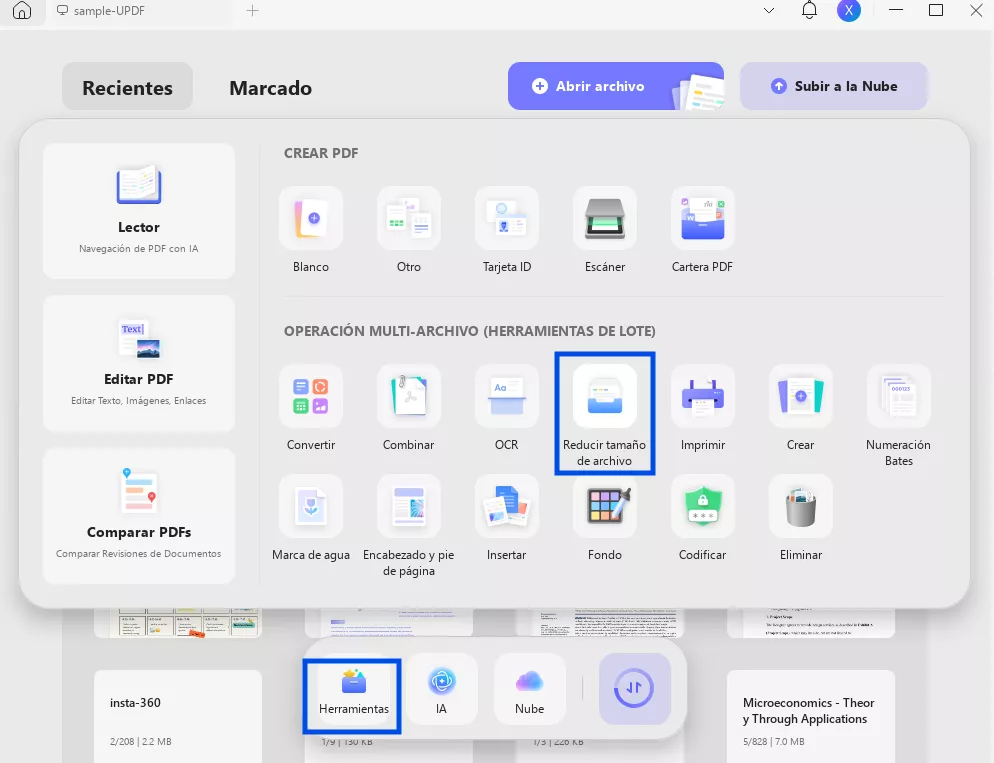The height and width of the screenshot is (763, 994).
Task: Open Microeconomics - Theory Through Applications file
Action: tap(811, 716)
